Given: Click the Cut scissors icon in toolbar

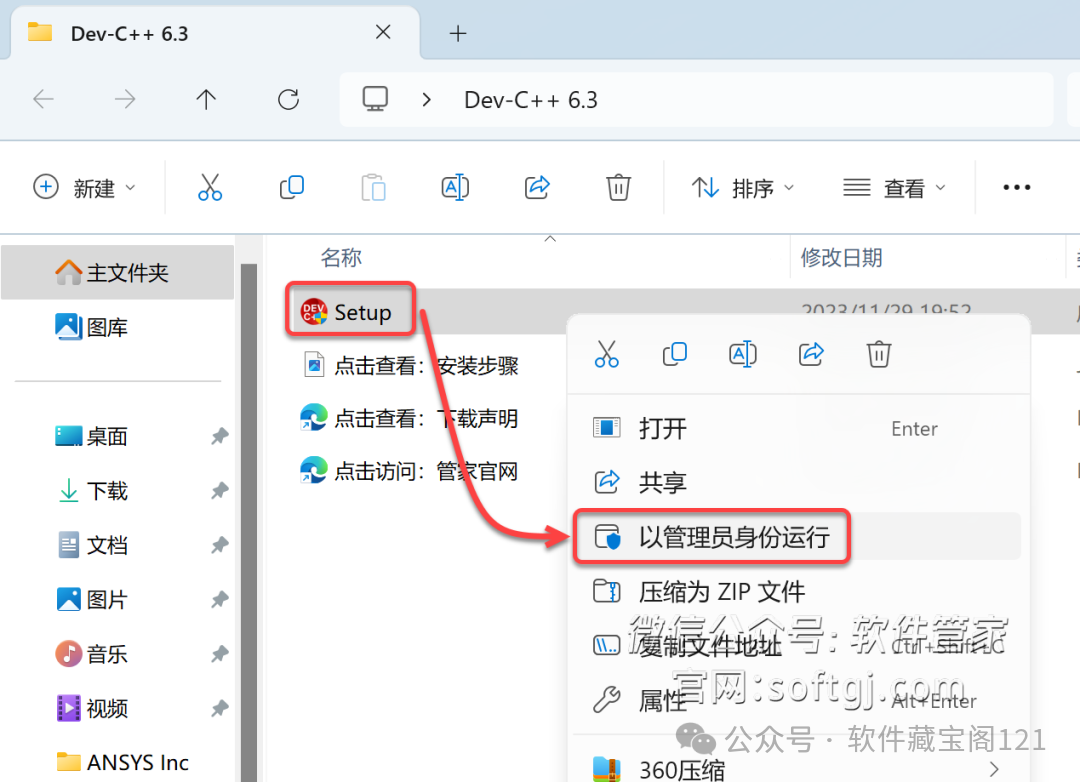Looking at the screenshot, I should [210, 187].
